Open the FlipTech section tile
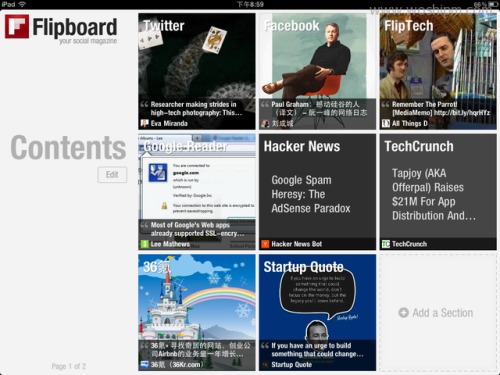This screenshot has height=375, width=500. [438, 71]
